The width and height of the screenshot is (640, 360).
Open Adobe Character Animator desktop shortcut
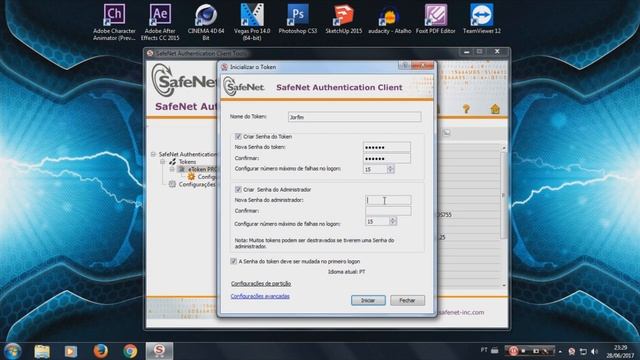(114, 22)
